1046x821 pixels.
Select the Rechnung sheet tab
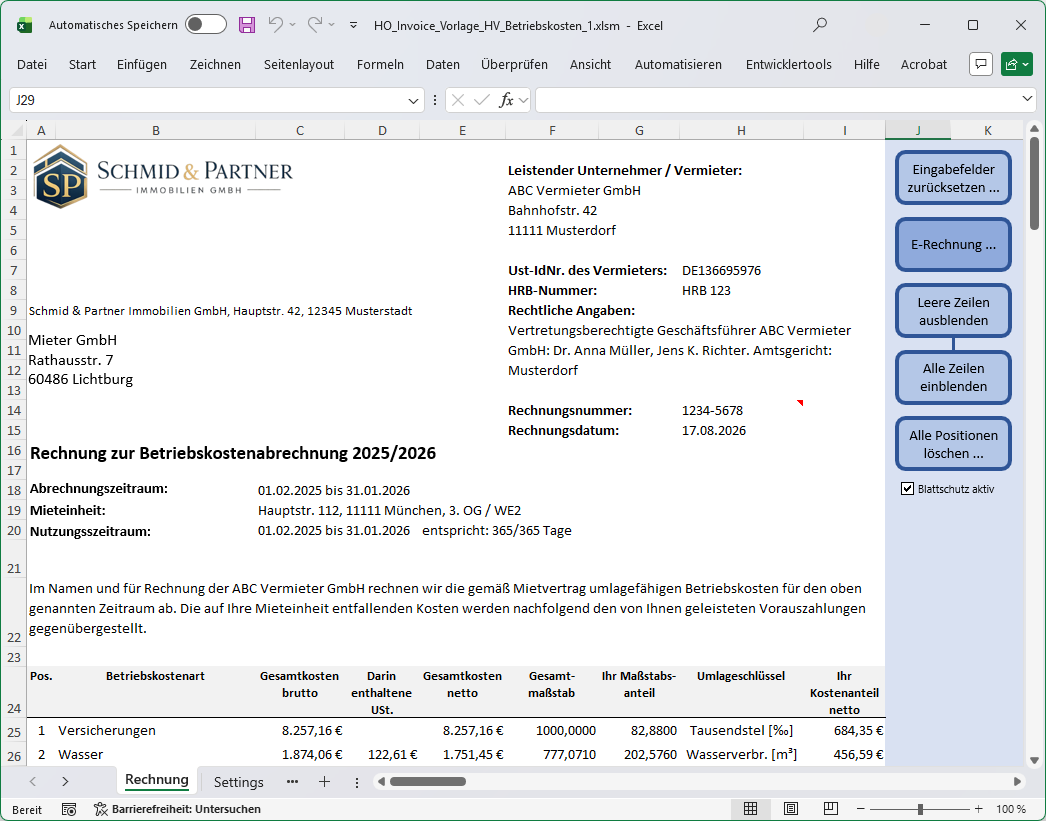point(157,780)
